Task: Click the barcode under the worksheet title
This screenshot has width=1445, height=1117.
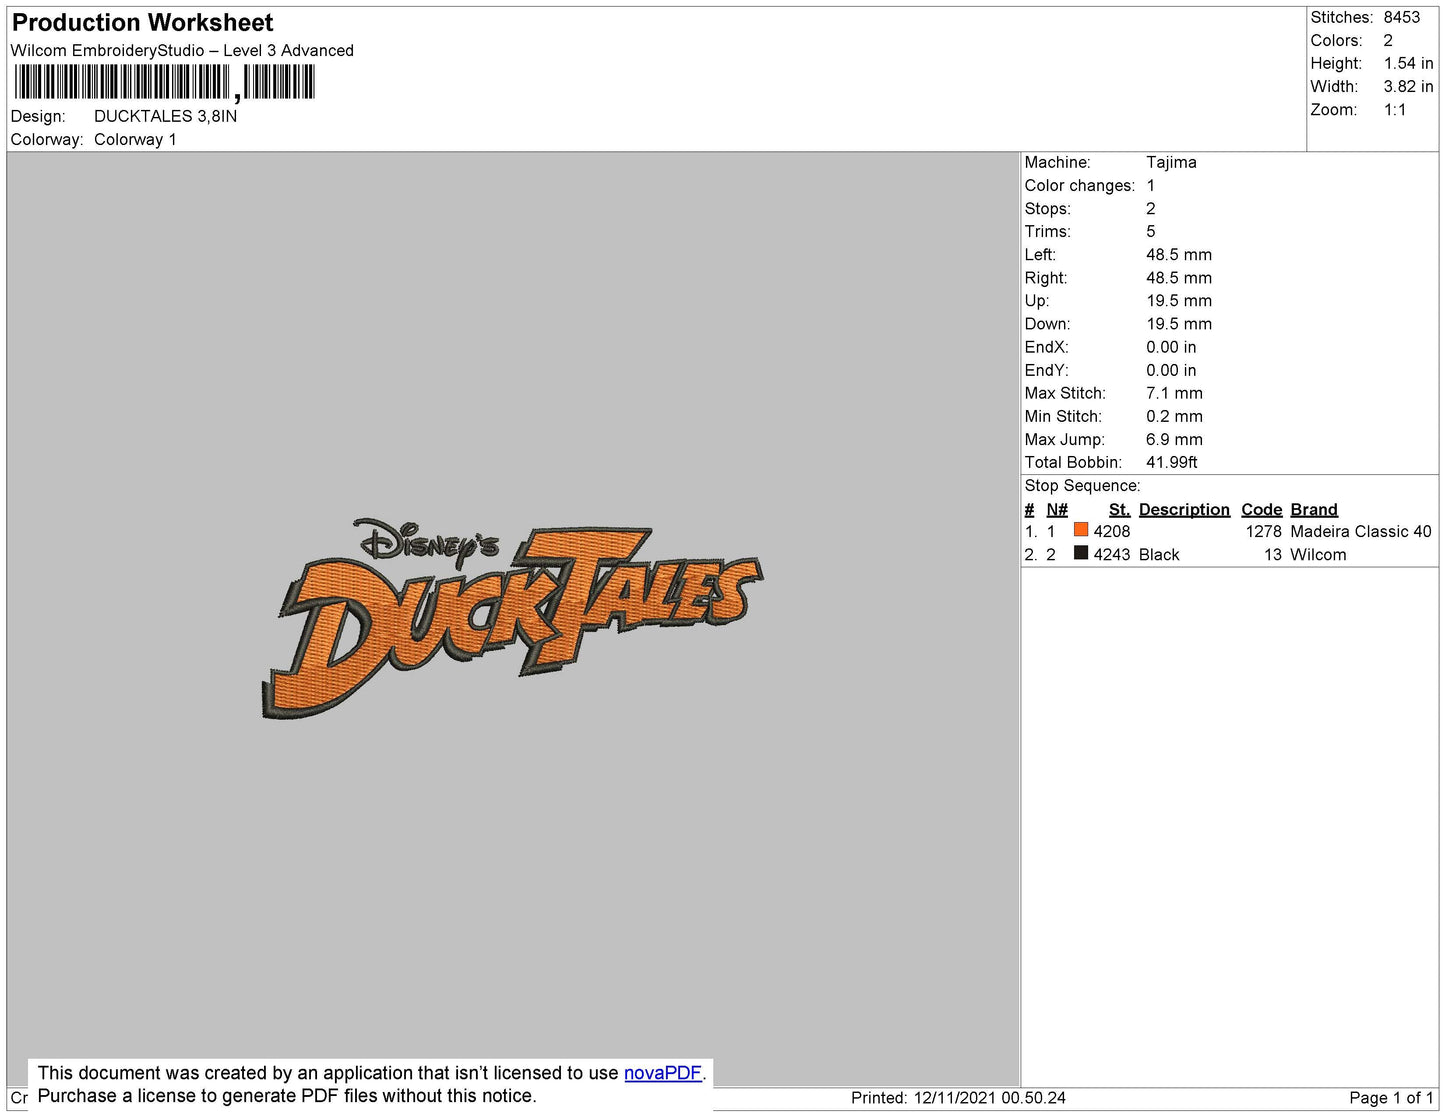Action: coord(165,82)
